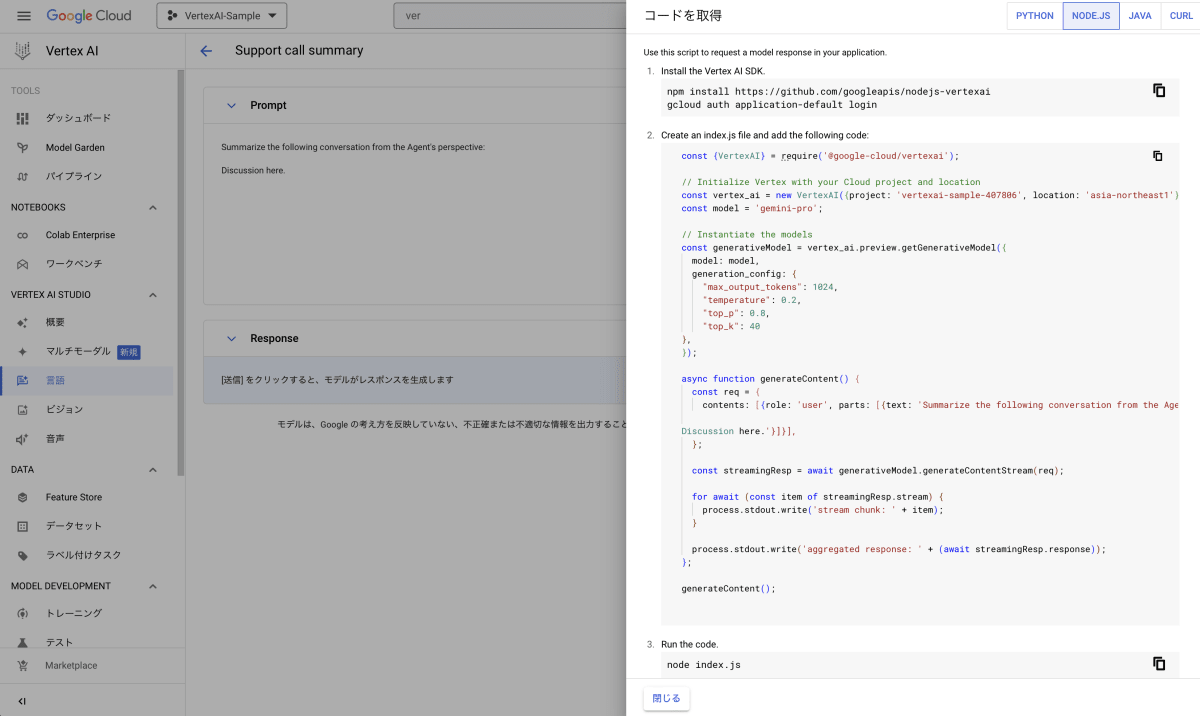Click the Feature Store icon
Screen dimensions: 1200x716
tap(23, 497)
